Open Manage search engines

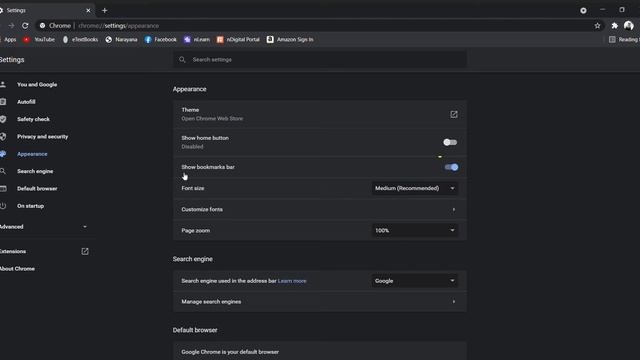320,302
